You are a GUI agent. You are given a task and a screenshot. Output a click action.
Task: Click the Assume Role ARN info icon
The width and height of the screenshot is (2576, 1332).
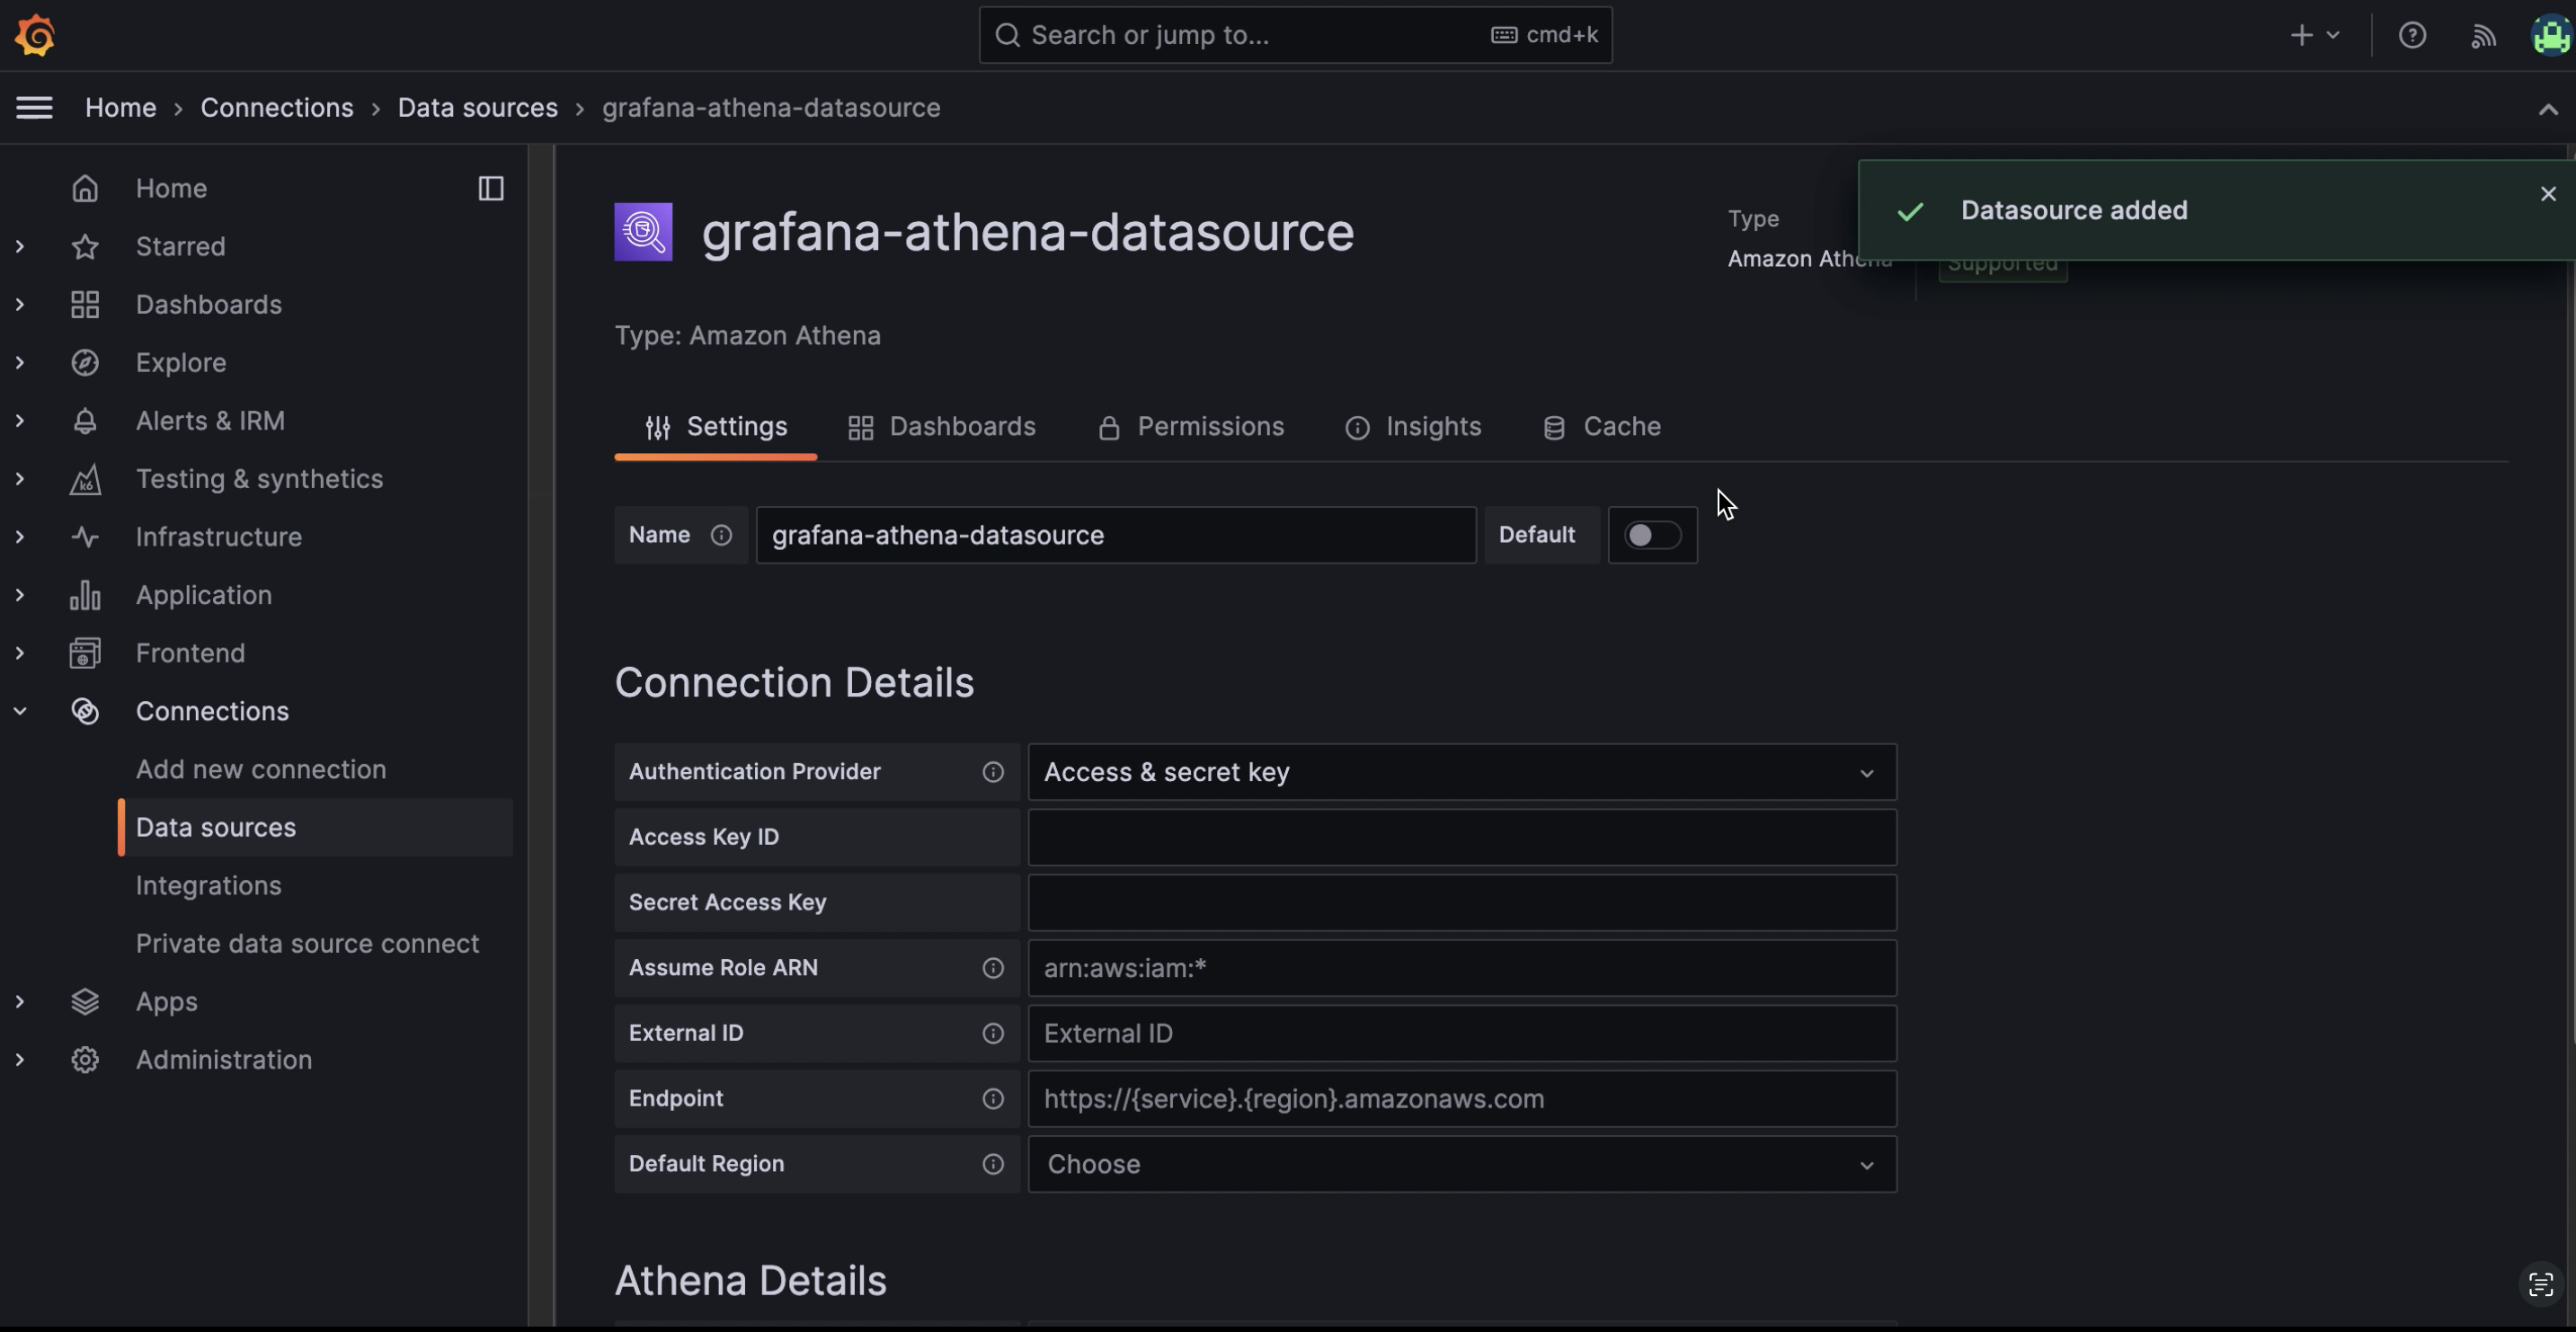point(993,968)
